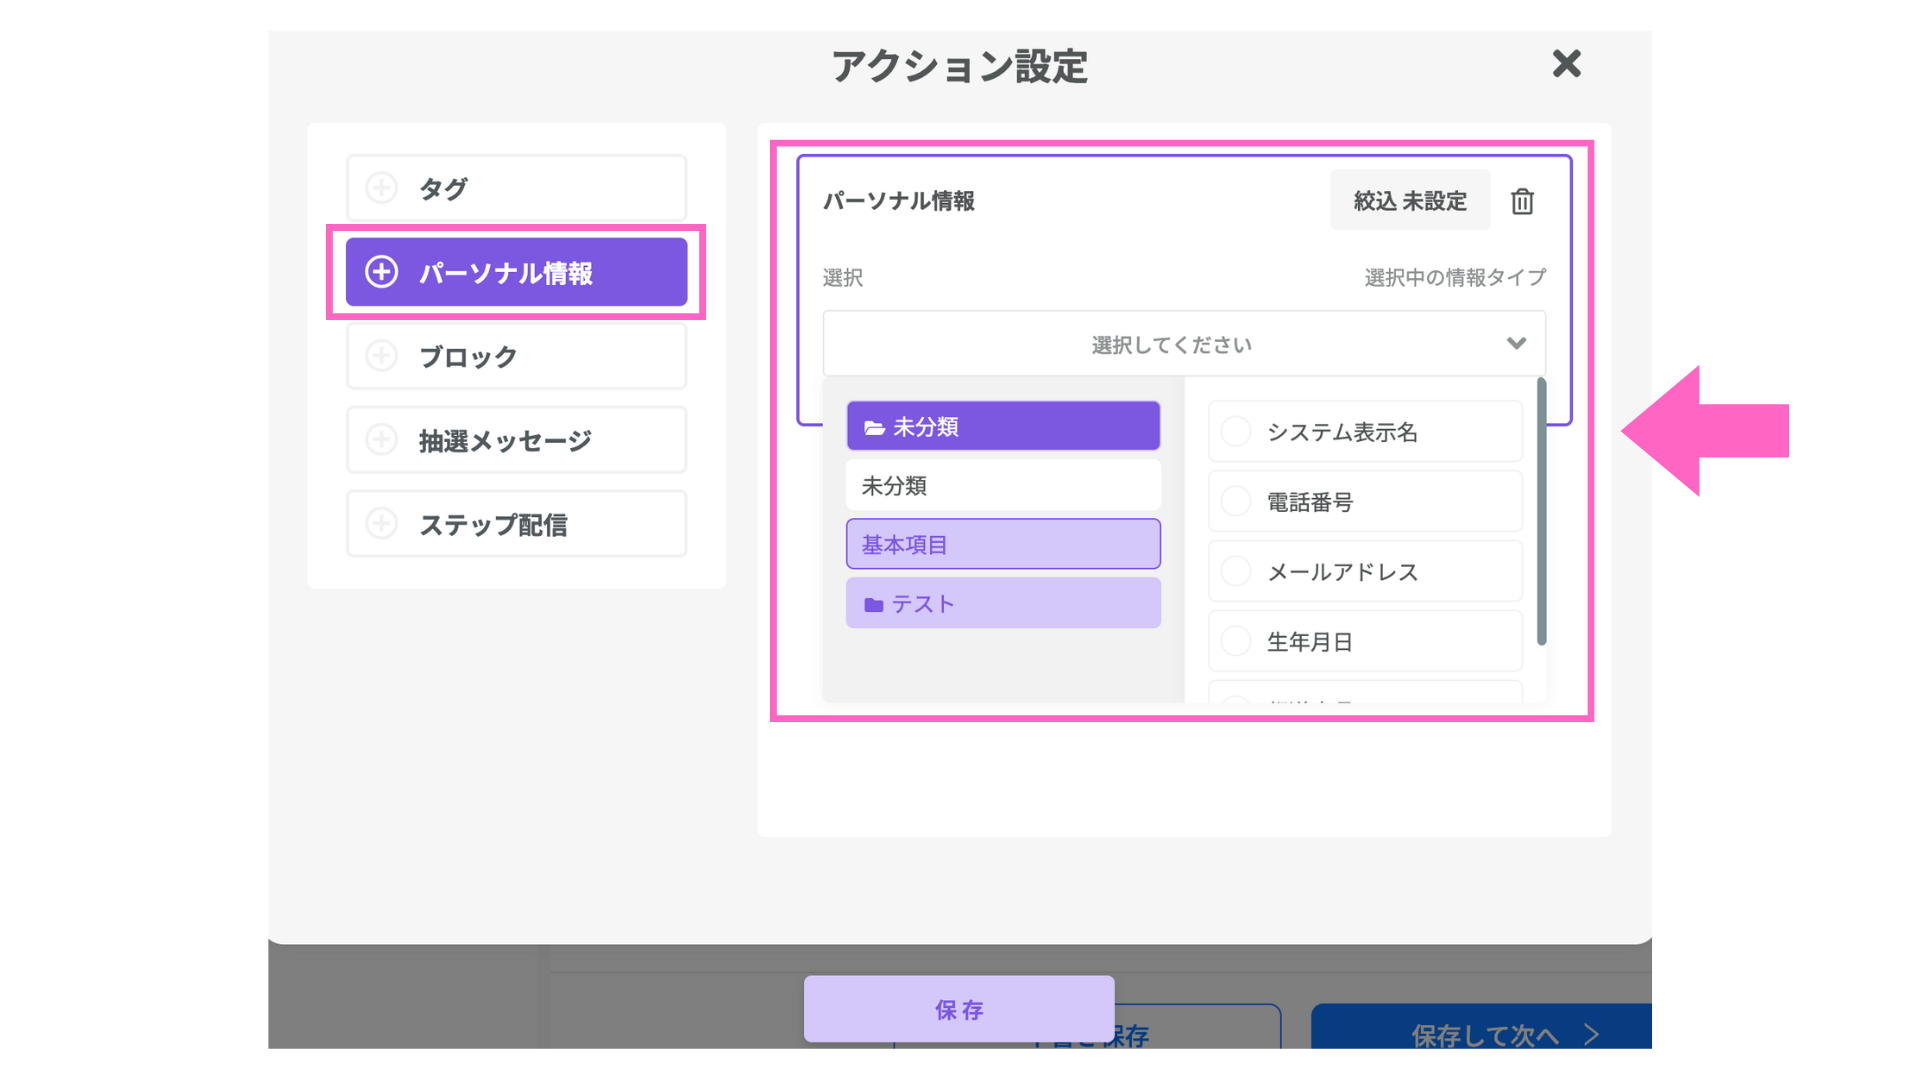
Task: Click the plus icon beside パーソナル情報
Action: [x=381, y=272]
